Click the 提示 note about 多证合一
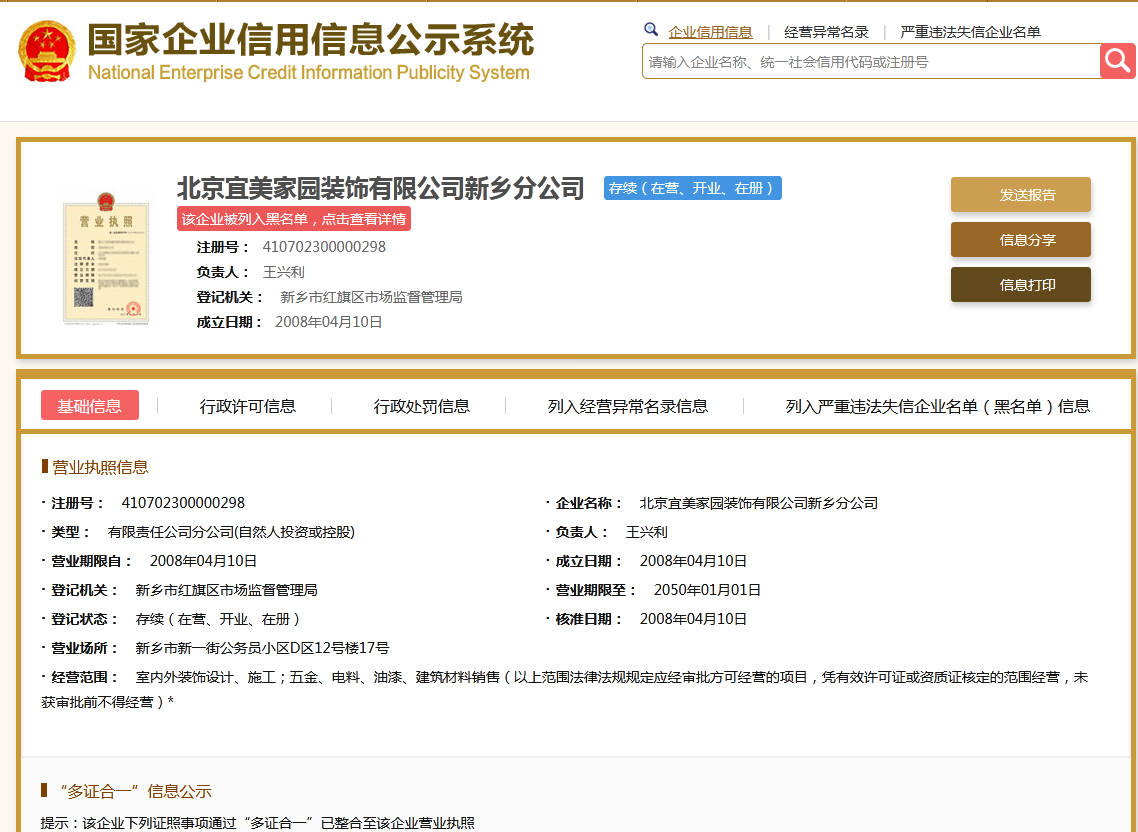 pos(258,823)
